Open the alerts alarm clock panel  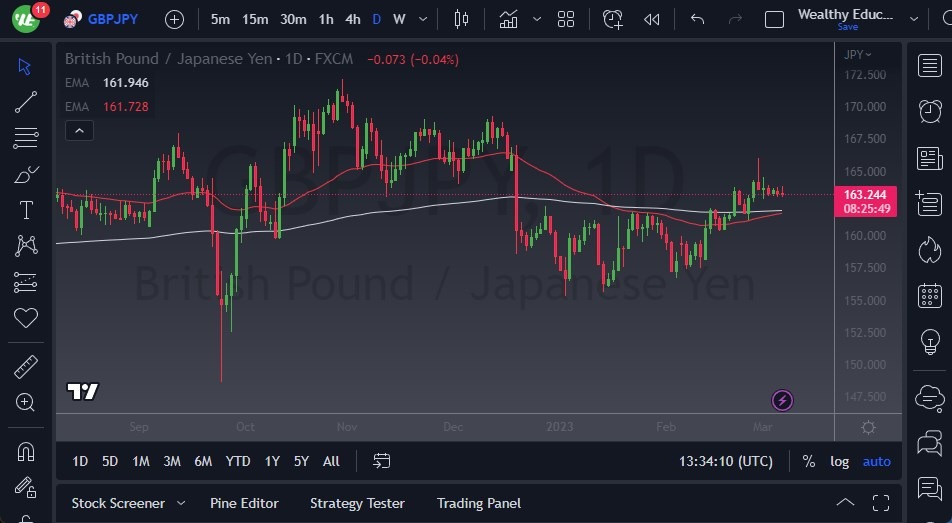point(930,111)
